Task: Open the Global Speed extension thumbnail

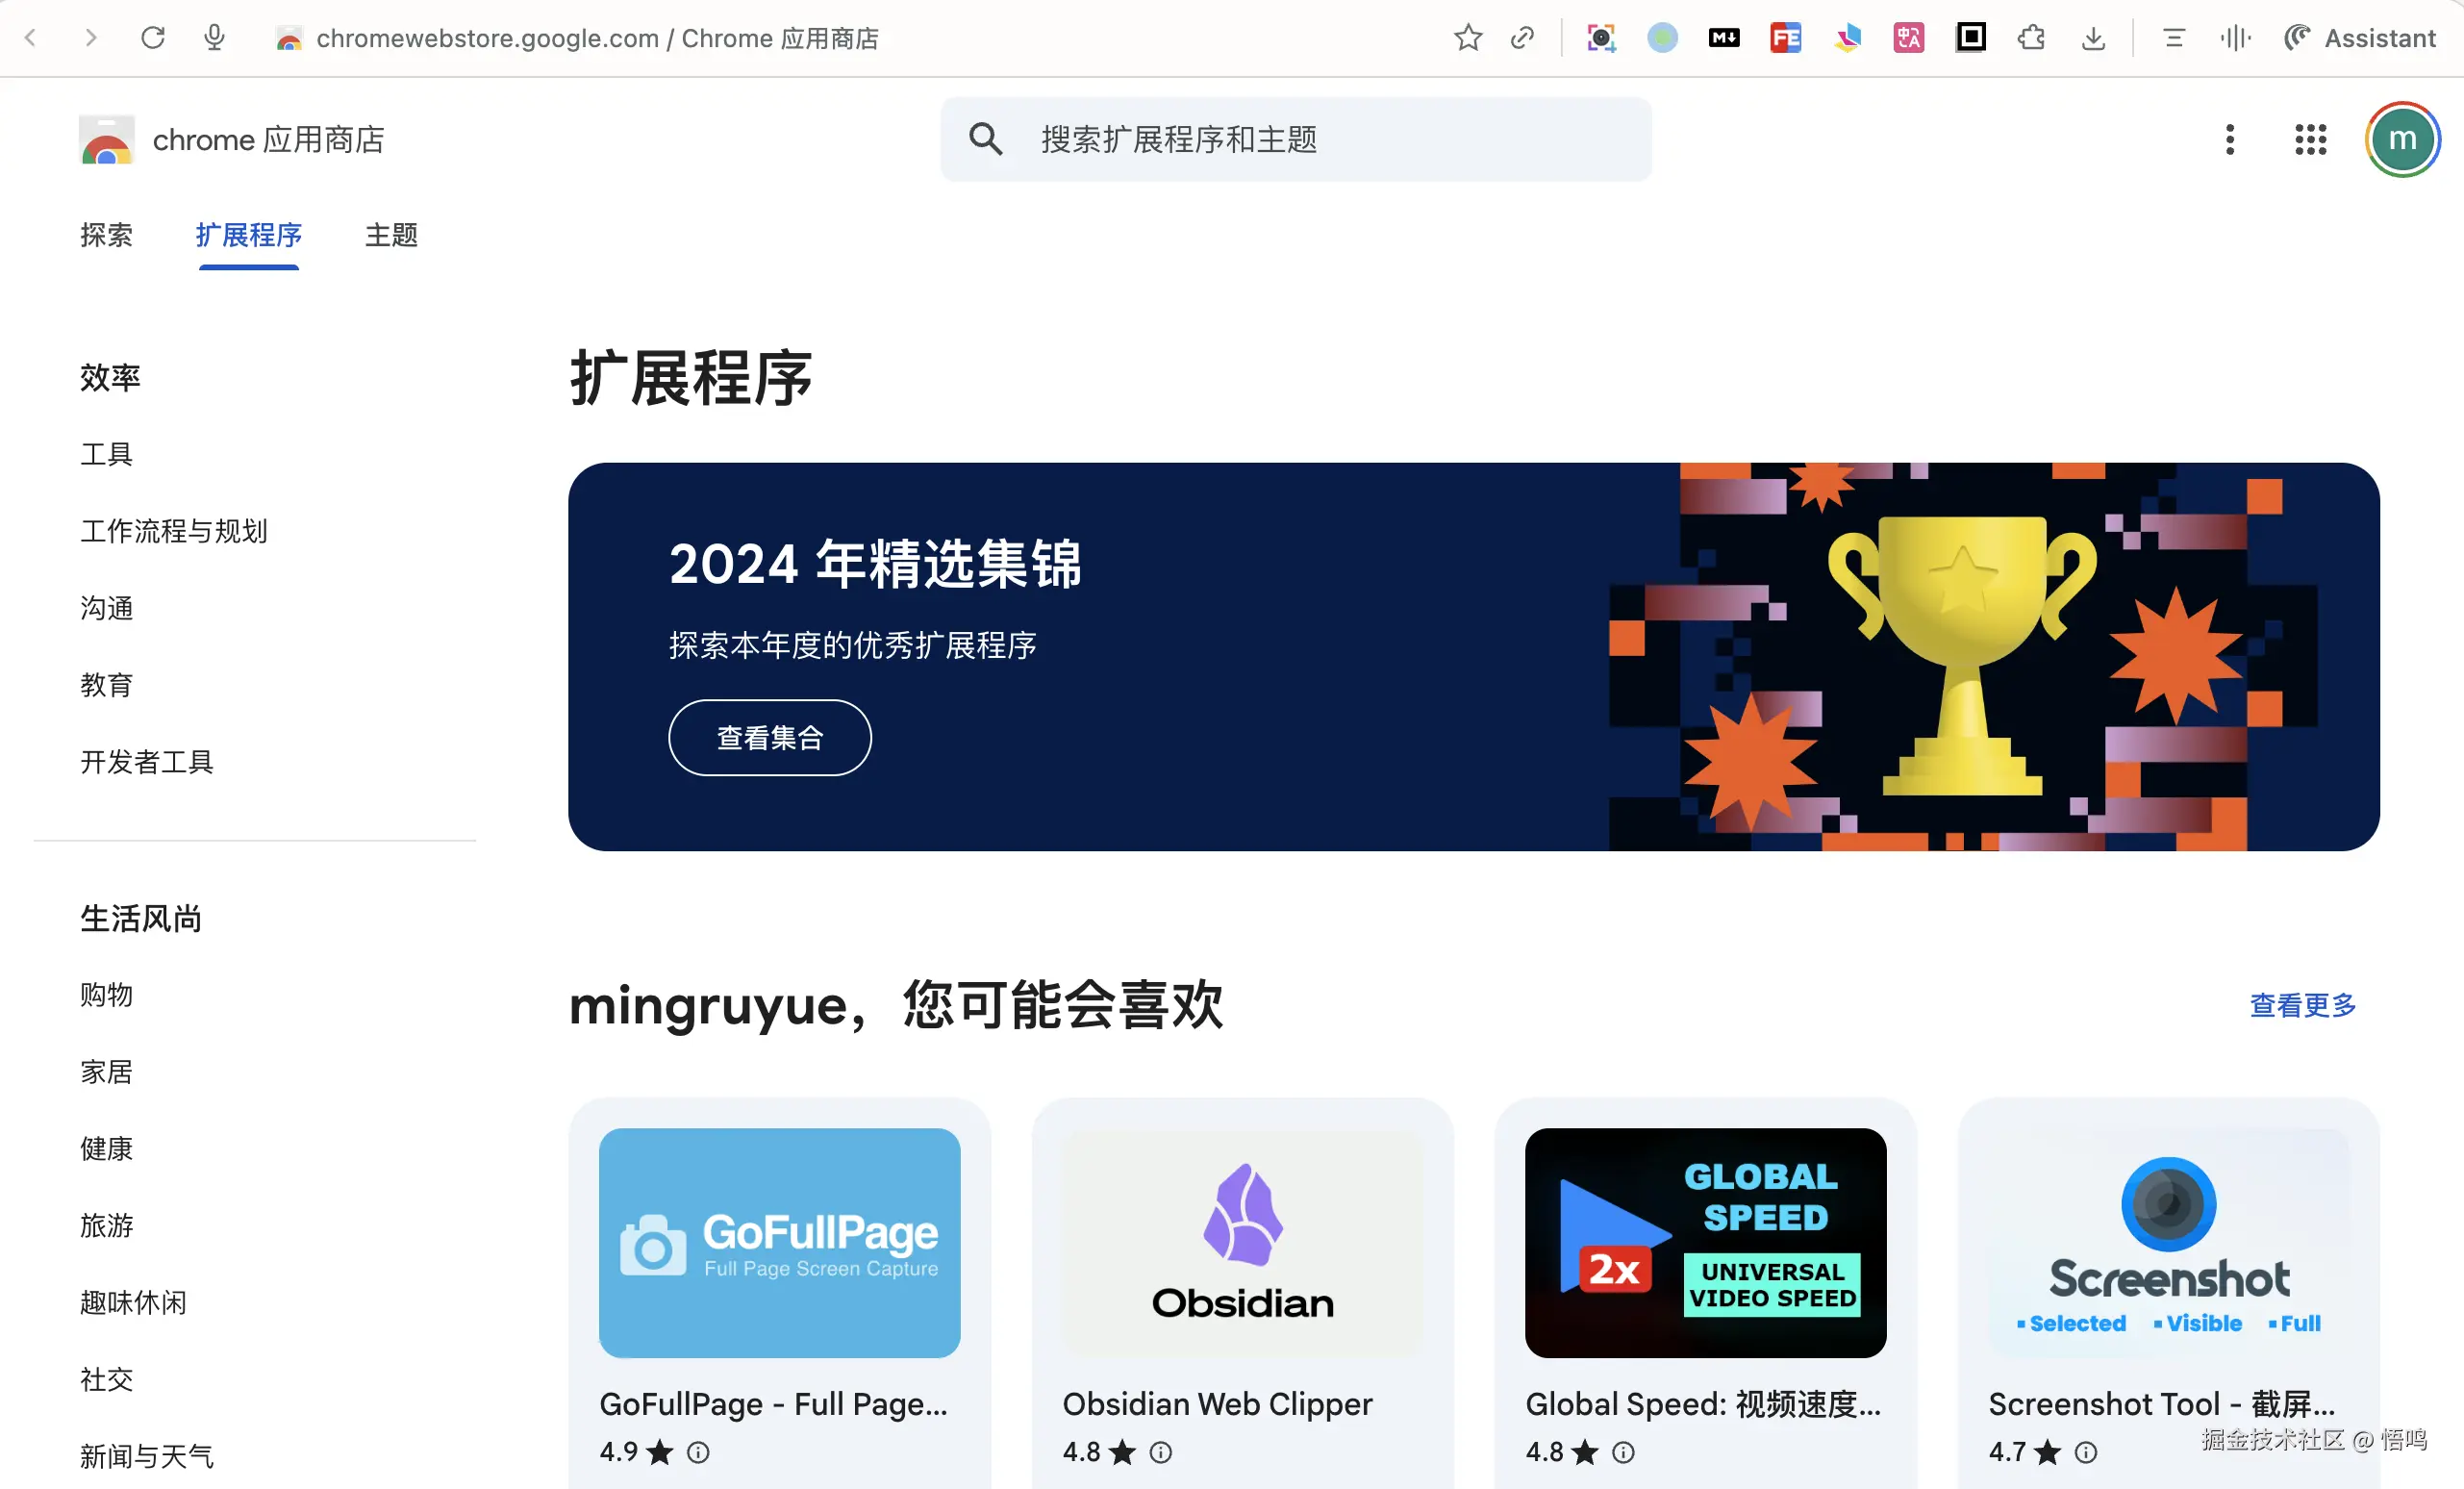Action: pyautogui.click(x=1705, y=1243)
